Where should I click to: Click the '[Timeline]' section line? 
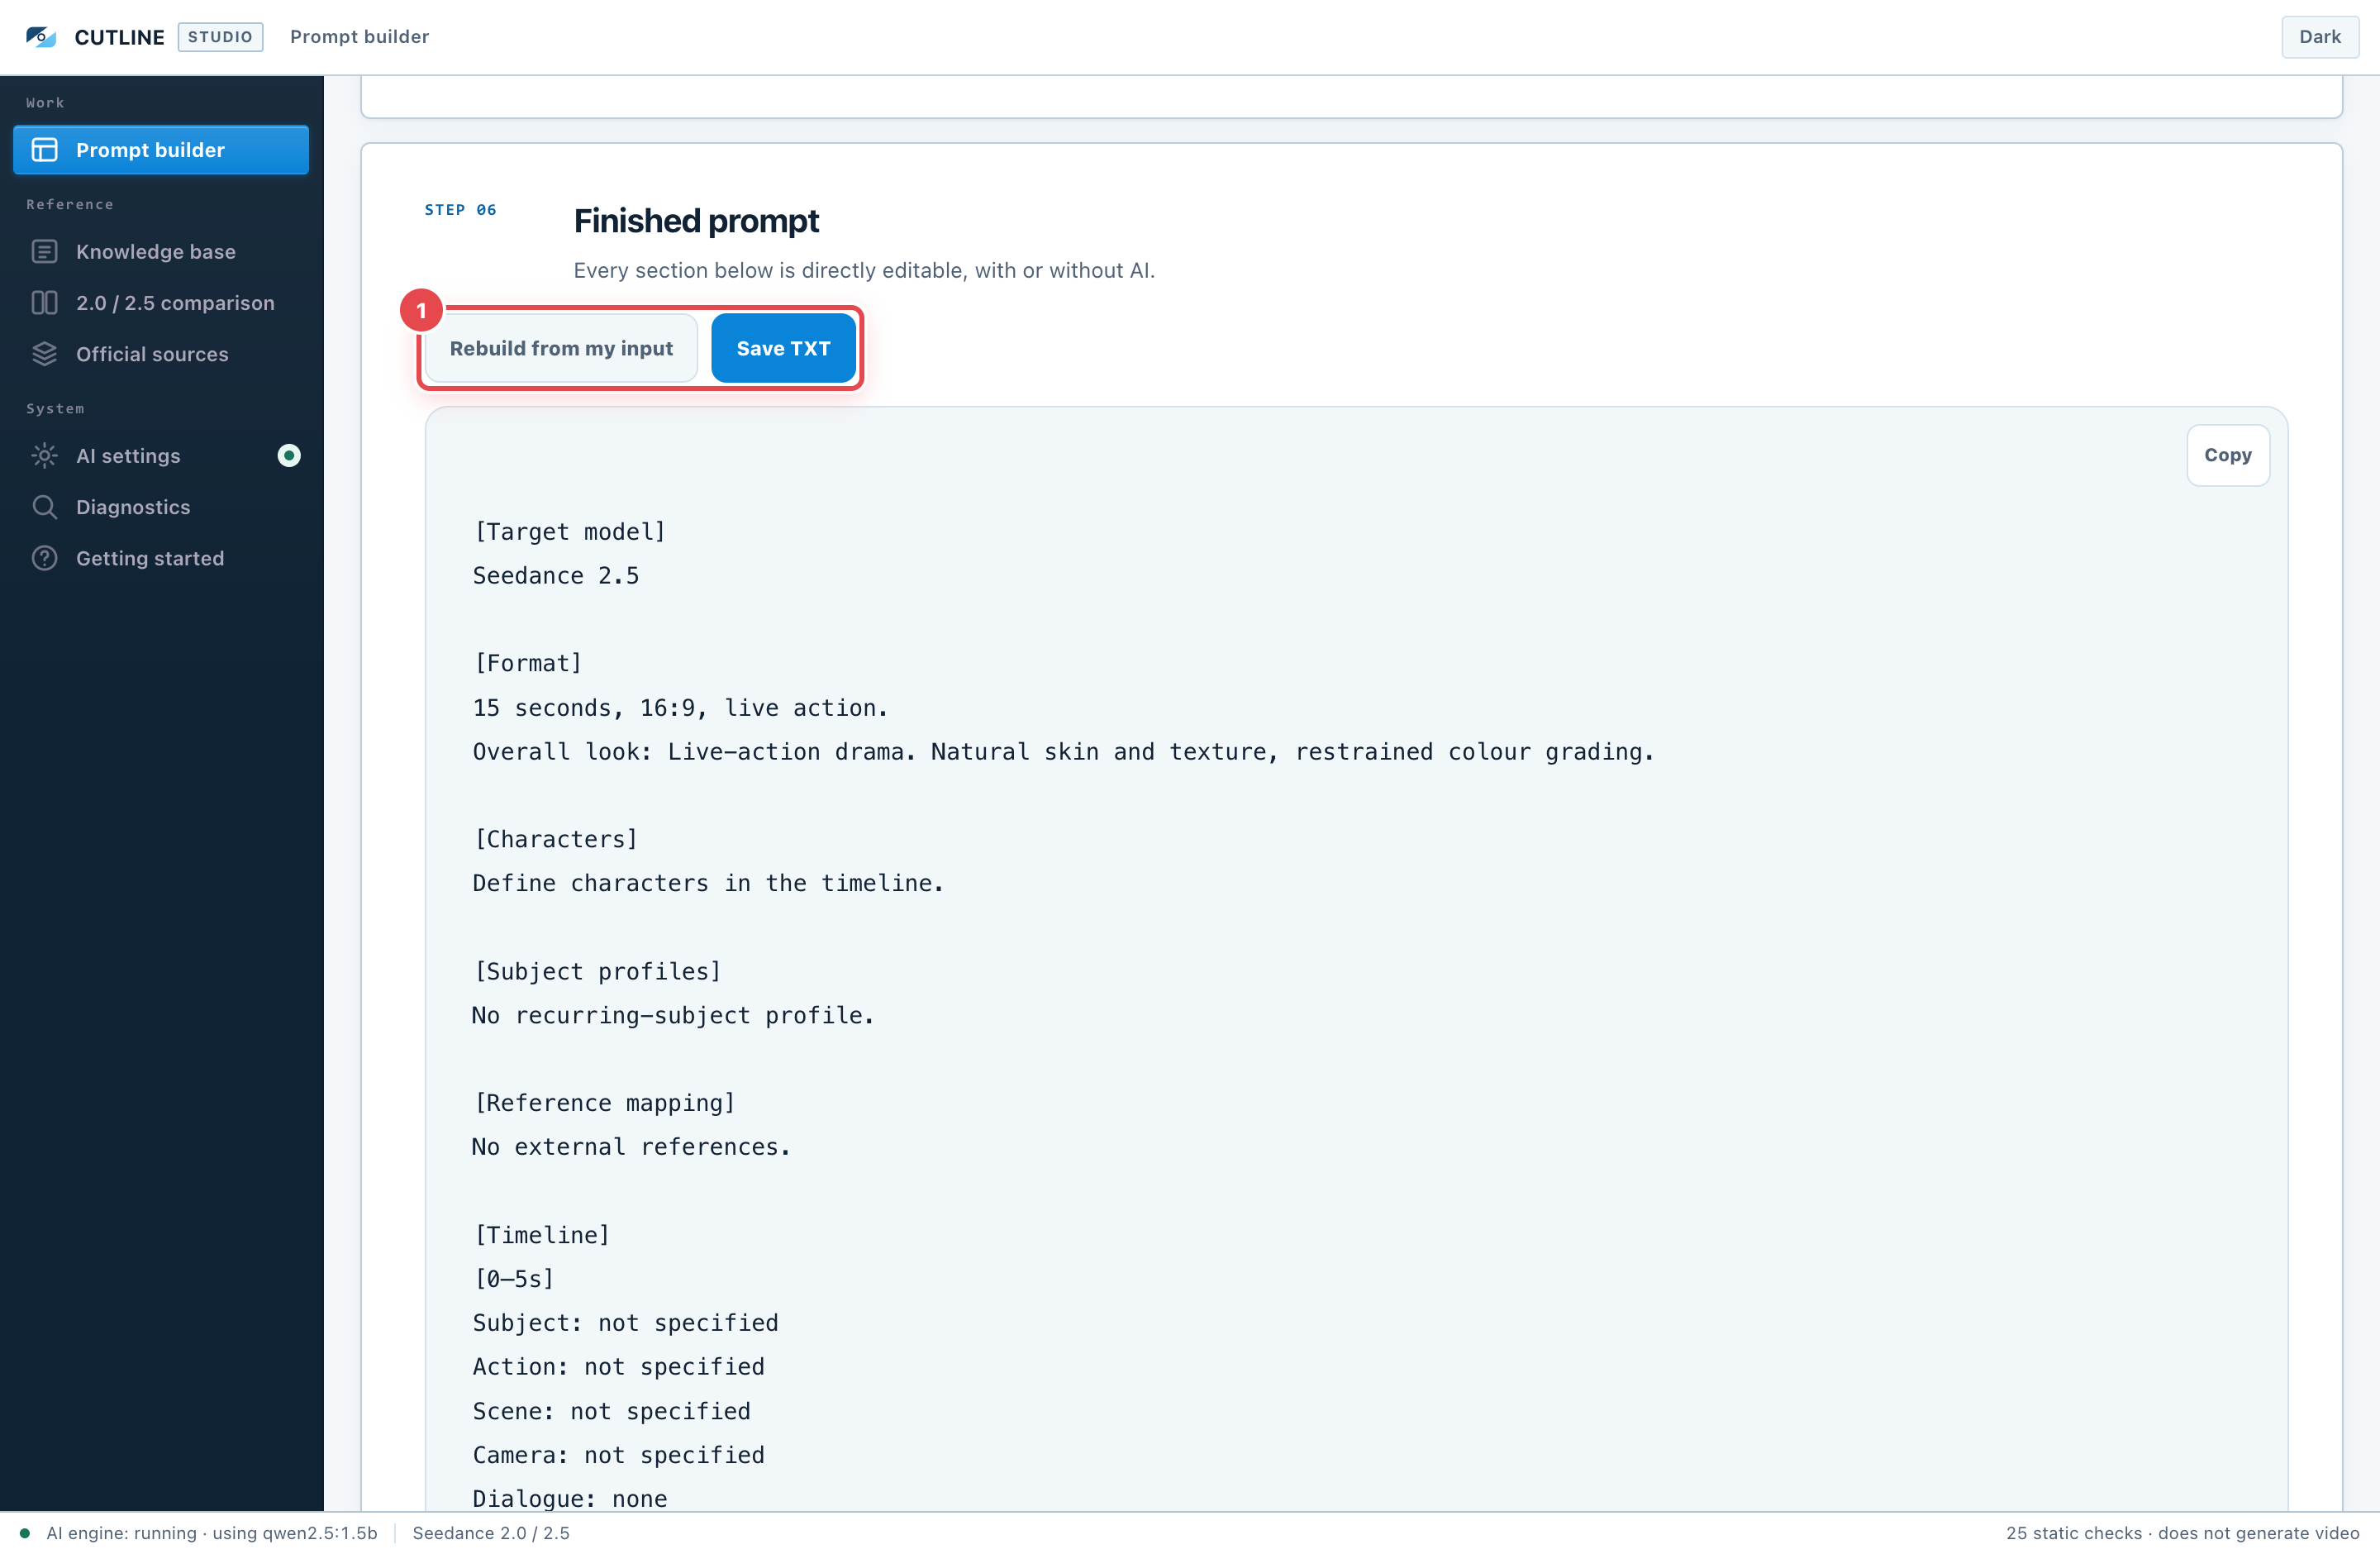pos(541,1235)
